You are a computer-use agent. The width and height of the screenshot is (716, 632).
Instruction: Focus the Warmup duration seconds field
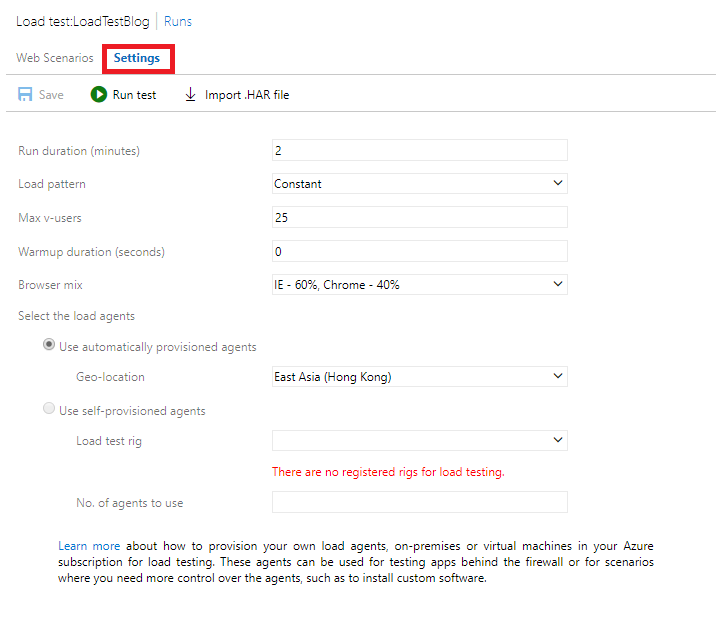pyautogui.click(x=420, y=251)
